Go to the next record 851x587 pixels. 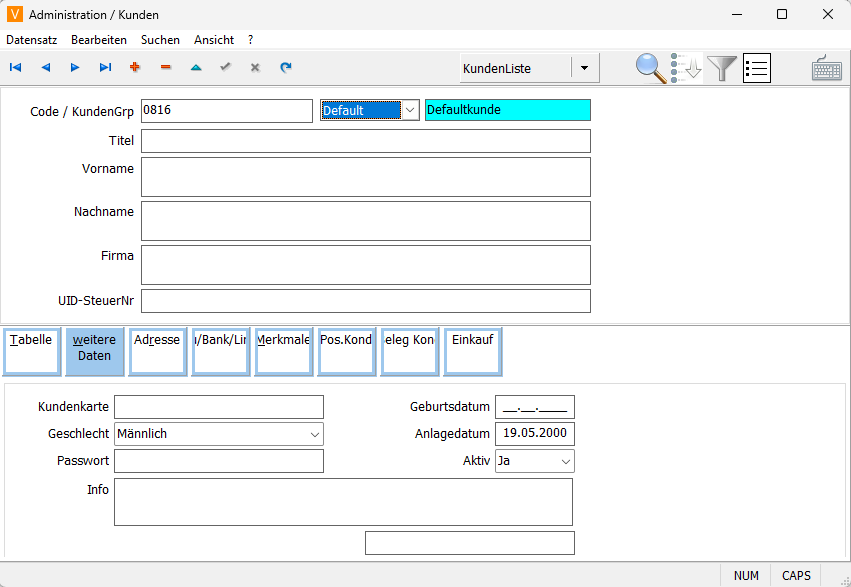(x=75, y=68)
